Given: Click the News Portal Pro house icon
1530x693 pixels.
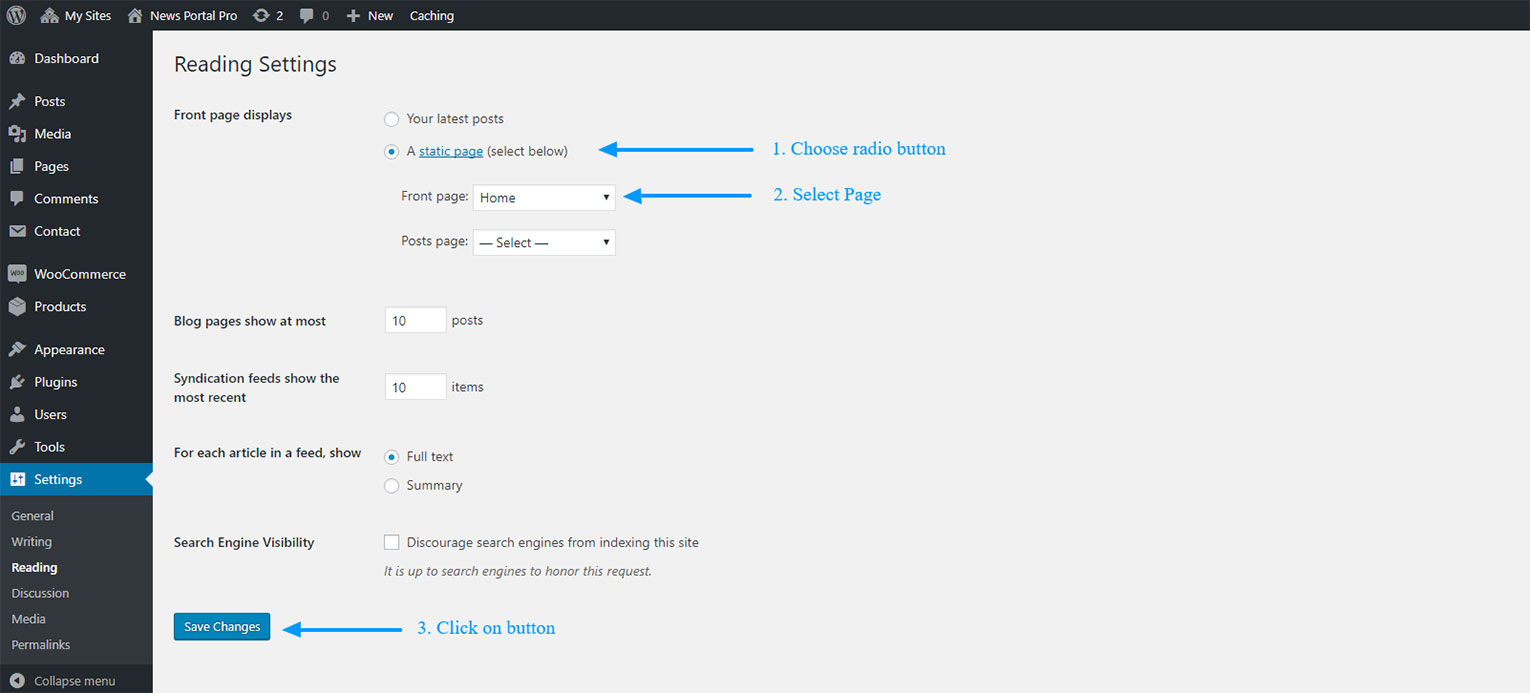Looking at the screenshot, I should coord(135,15).
